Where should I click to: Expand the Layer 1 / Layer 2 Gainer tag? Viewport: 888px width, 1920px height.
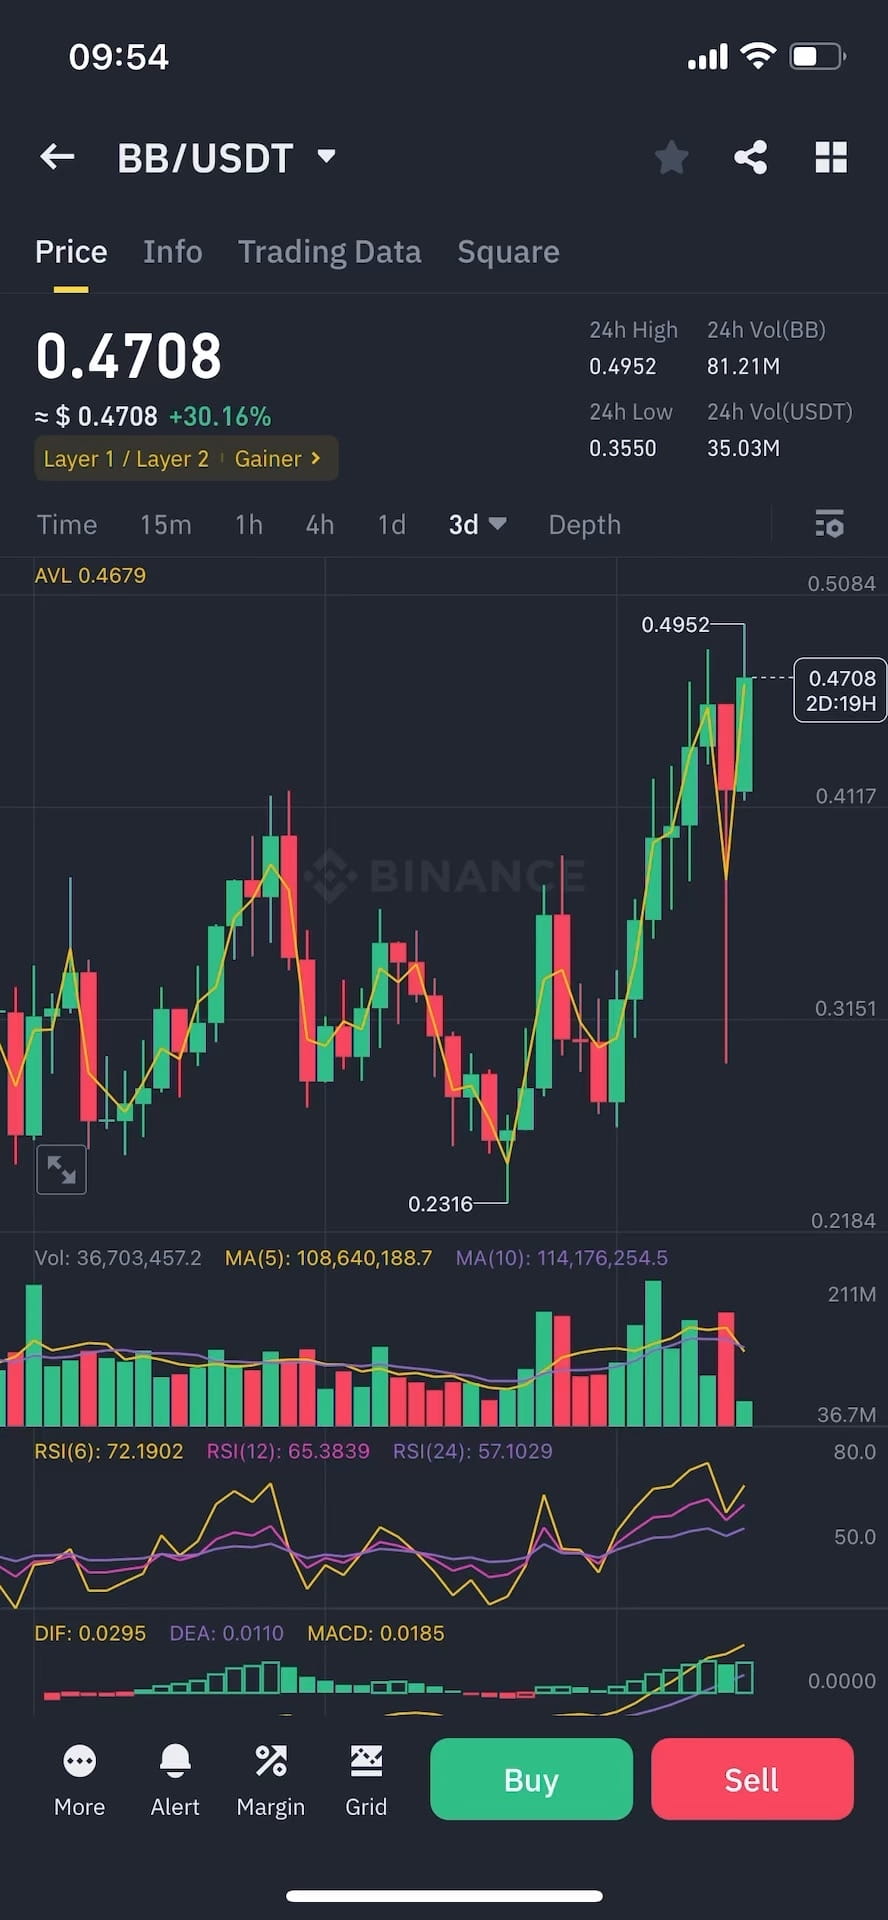tap(185, 458)
